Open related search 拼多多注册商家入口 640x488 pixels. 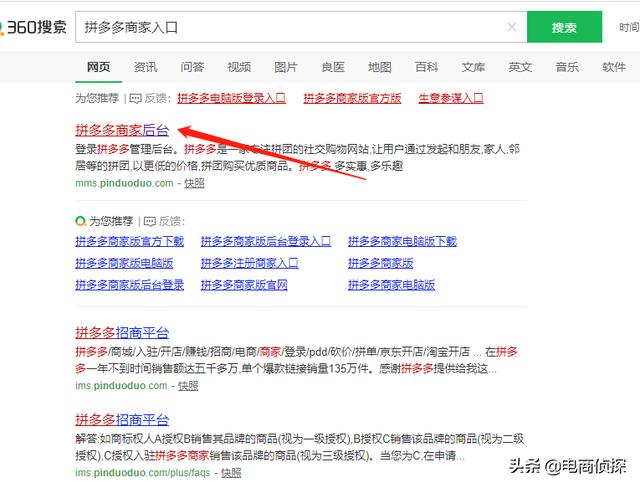(x=249, y=263)
